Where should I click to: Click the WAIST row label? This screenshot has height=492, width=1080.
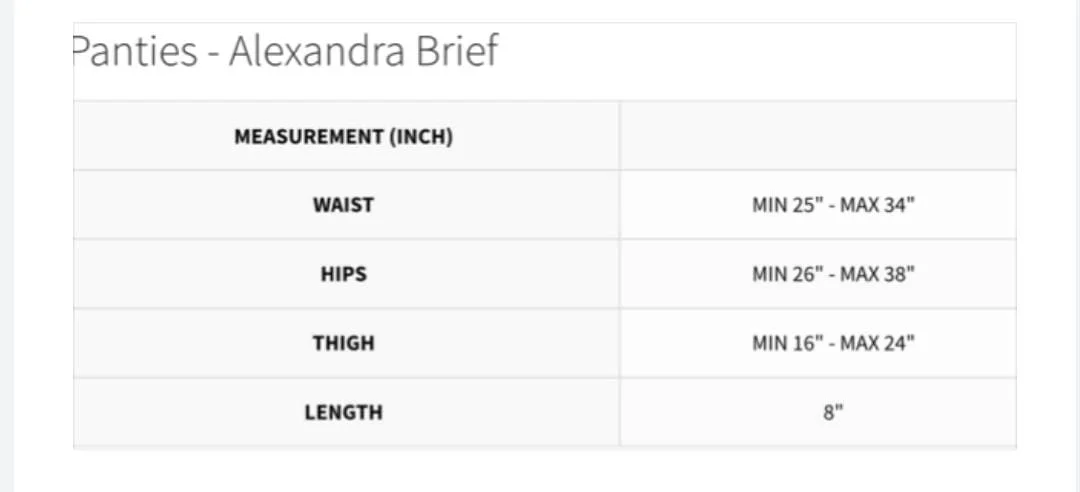pos(343,205)
